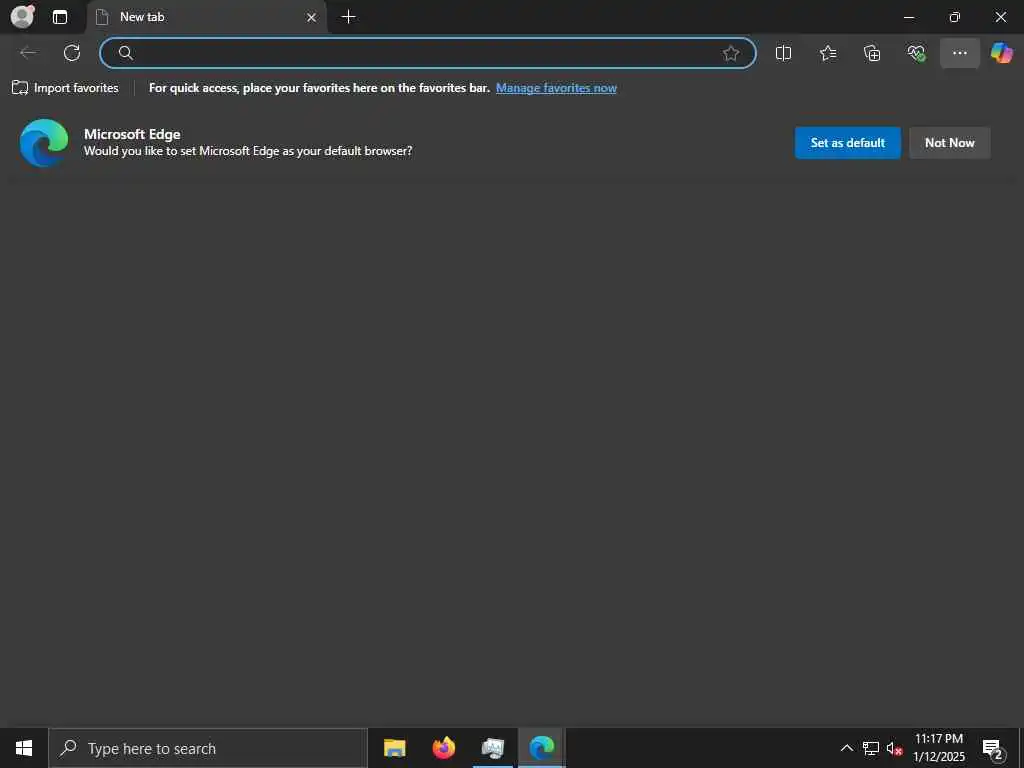Minimize the Edge window
The image size is (1024, 768).
coord(908,17)
